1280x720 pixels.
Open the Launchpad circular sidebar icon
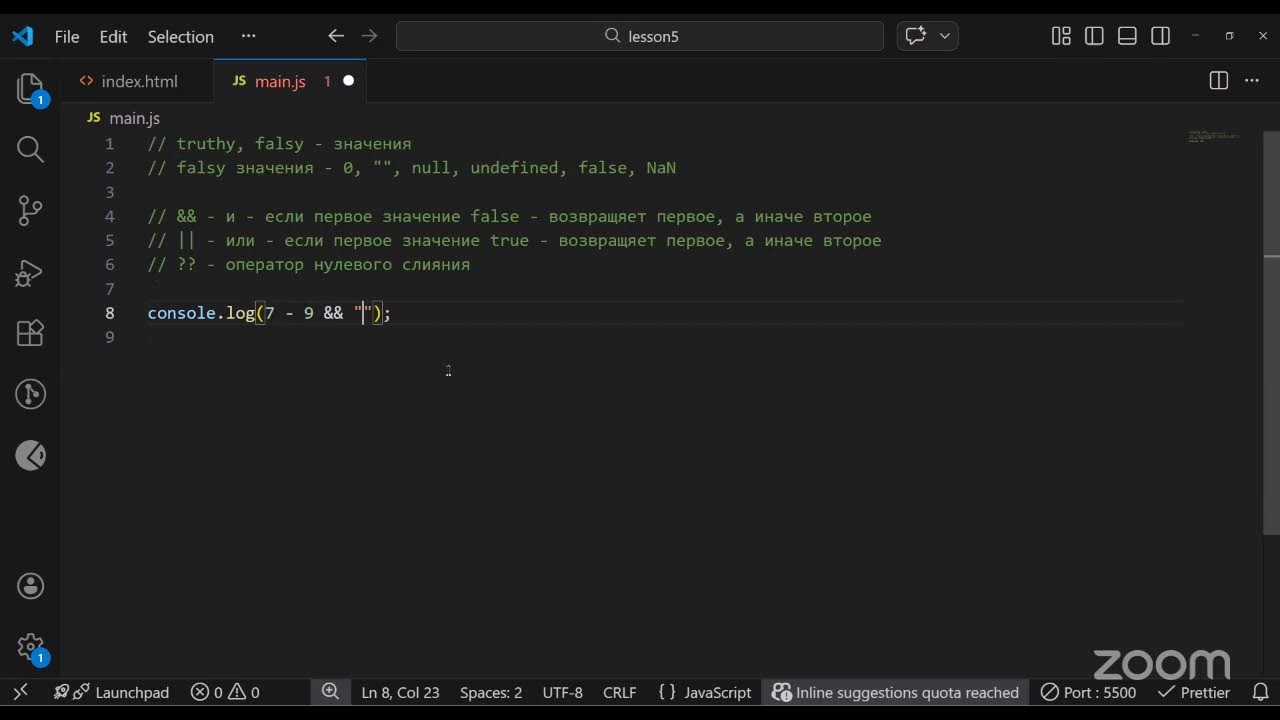click(30, 456)
